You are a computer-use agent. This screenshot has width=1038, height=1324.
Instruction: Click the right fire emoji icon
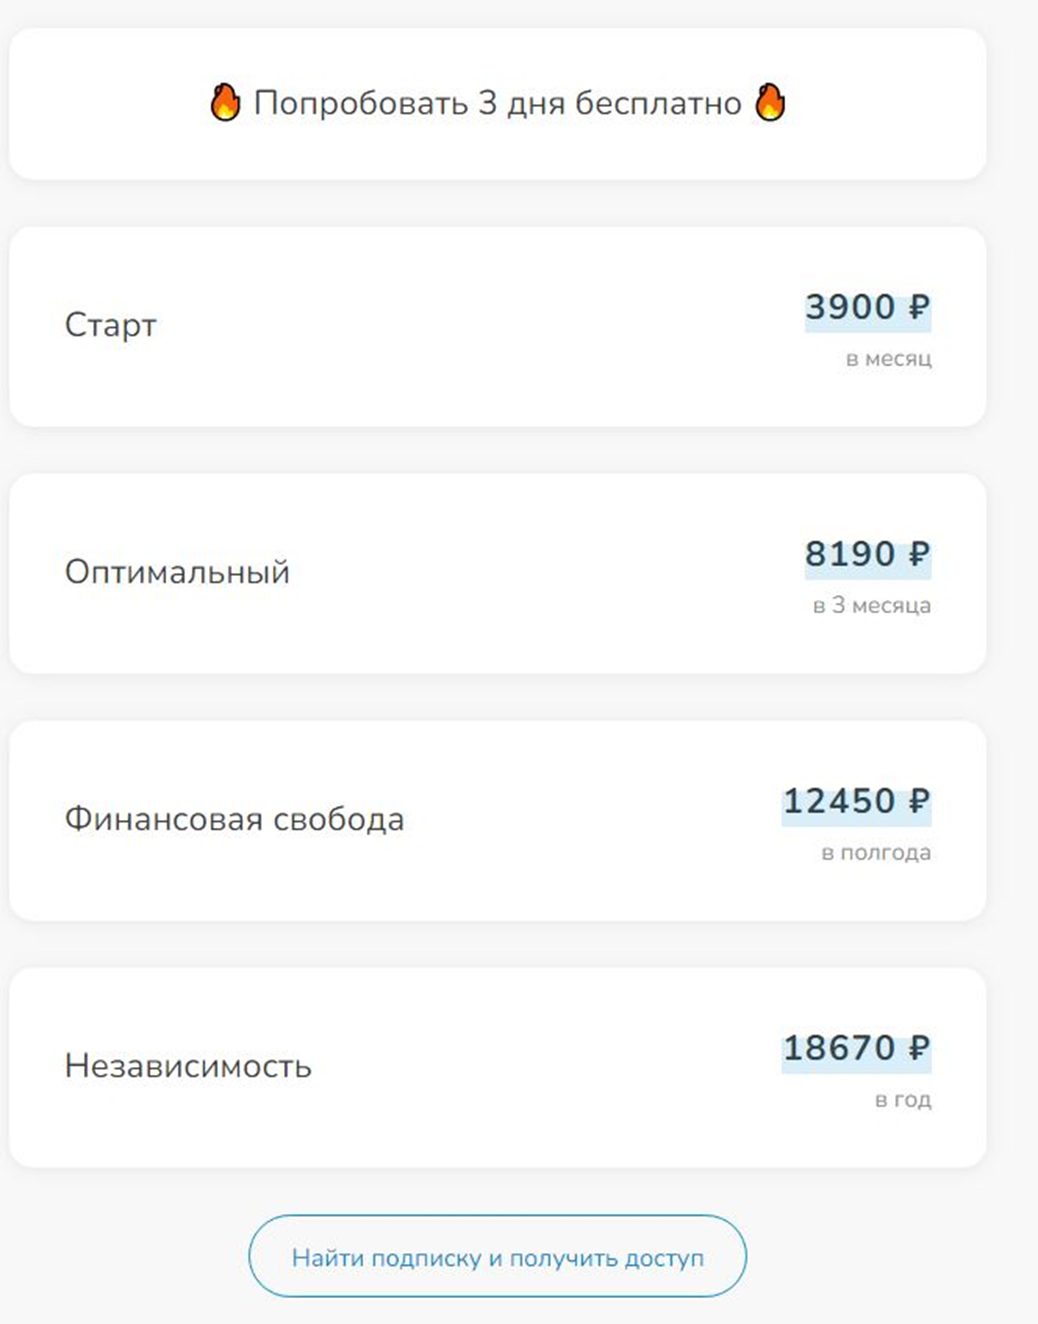click(x=770, y=102)
